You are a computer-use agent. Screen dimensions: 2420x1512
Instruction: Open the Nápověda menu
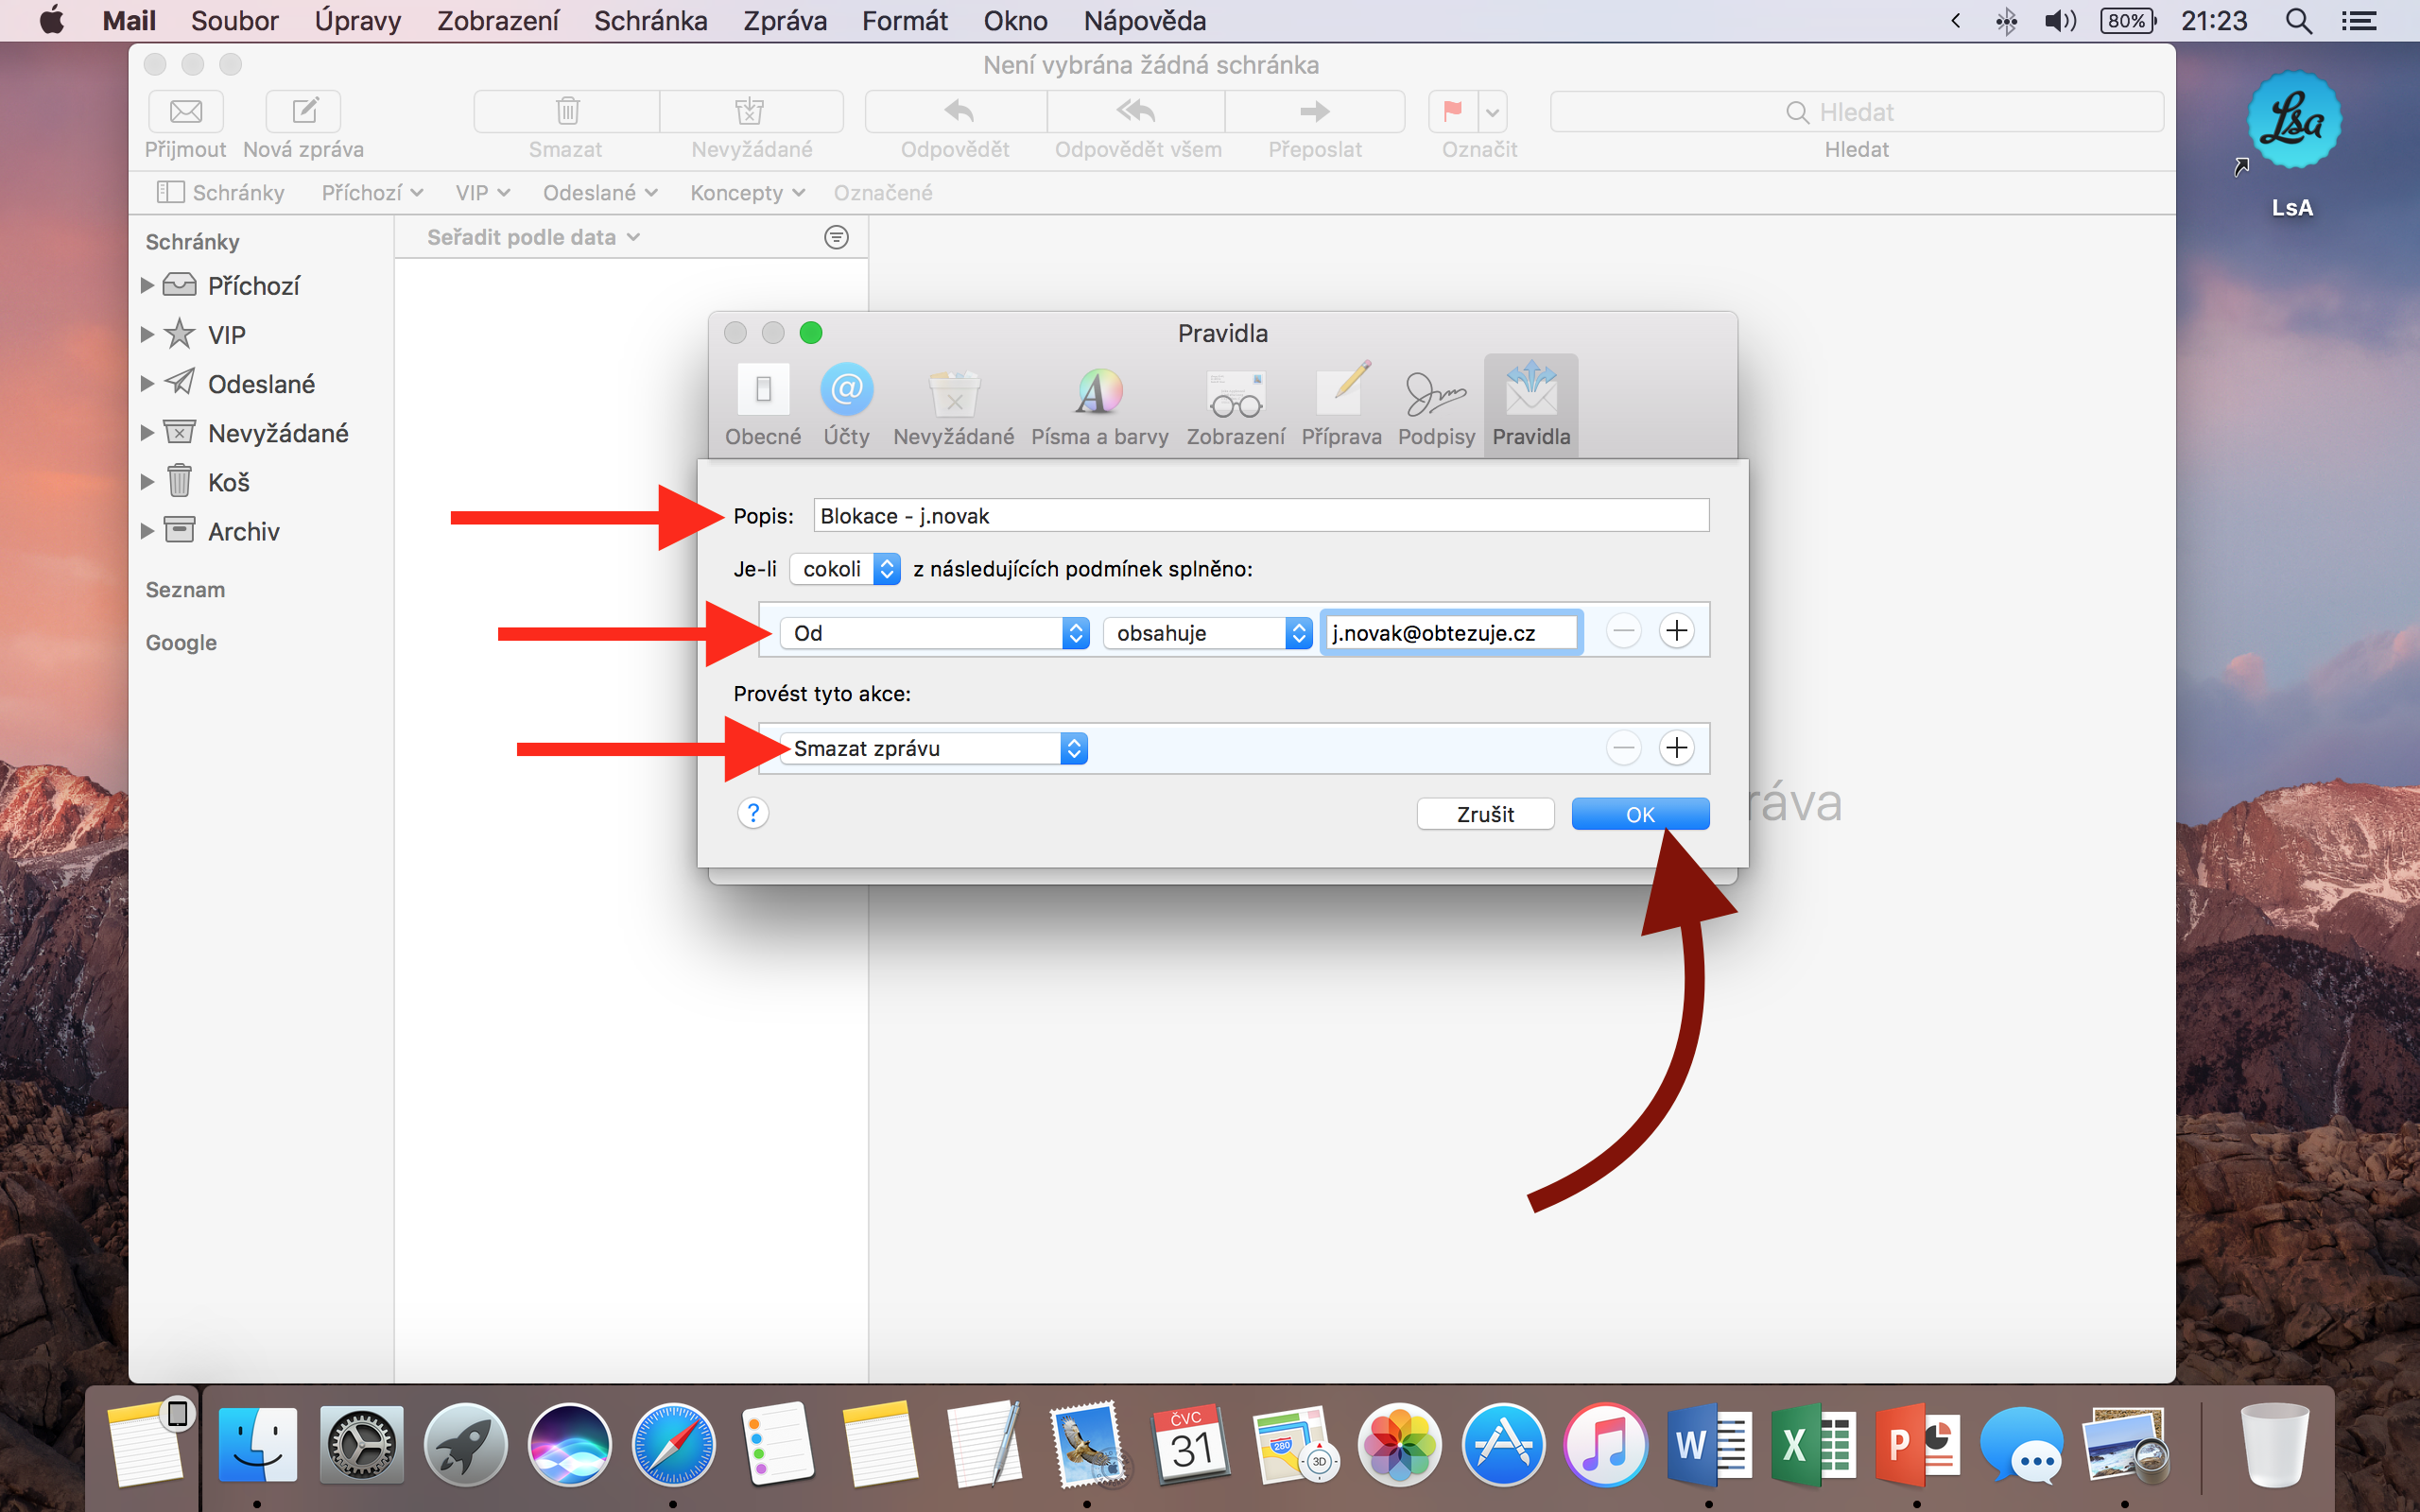1144,21
